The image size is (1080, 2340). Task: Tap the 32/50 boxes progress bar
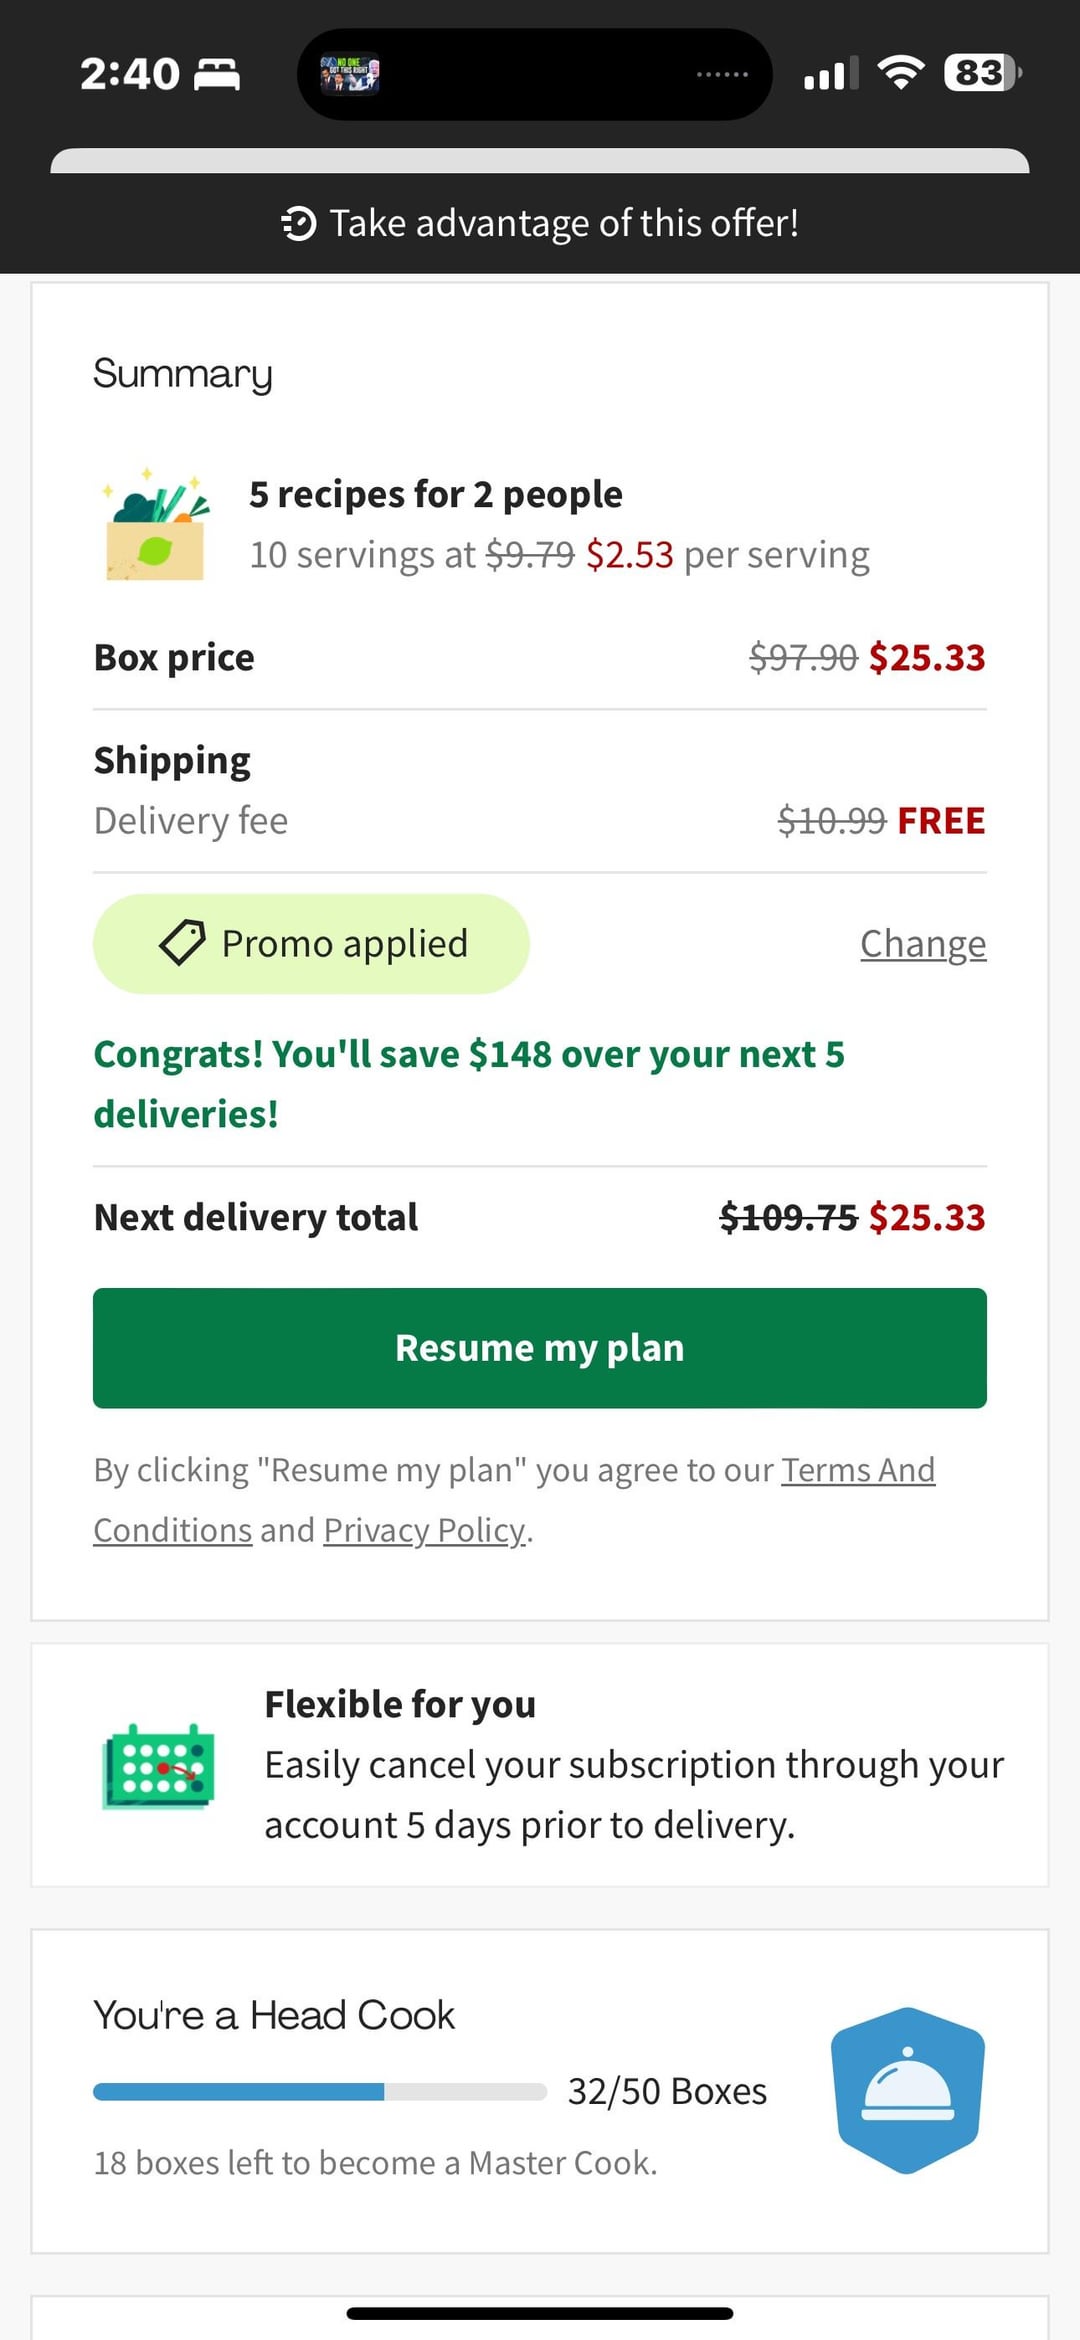point(319,2091)
